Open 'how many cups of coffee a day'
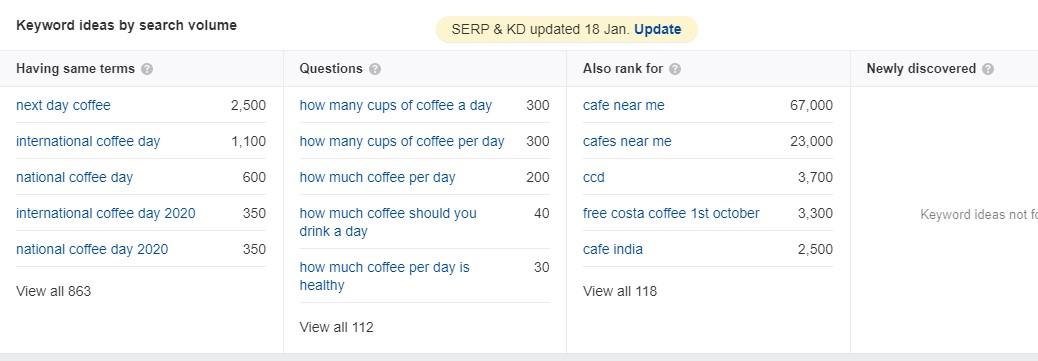Screen dimensions: 1038x361 coord(396,105)
